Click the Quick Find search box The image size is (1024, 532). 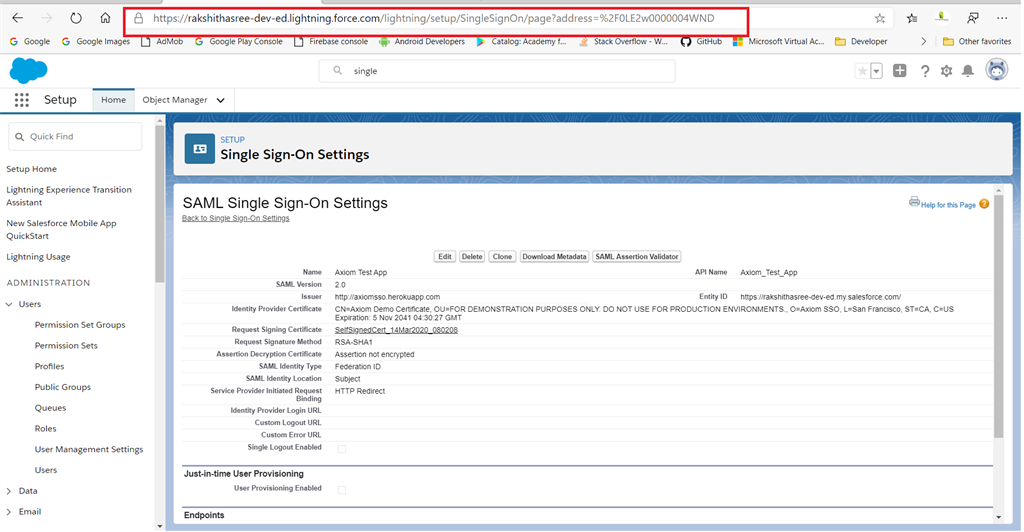(x=75, y=136)
